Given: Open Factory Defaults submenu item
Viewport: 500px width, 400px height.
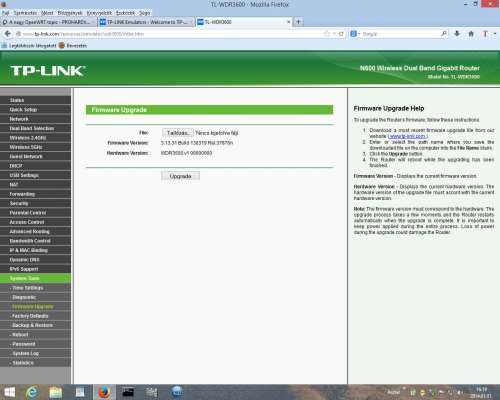Looking at the screenshot, I should coord(35,316).
